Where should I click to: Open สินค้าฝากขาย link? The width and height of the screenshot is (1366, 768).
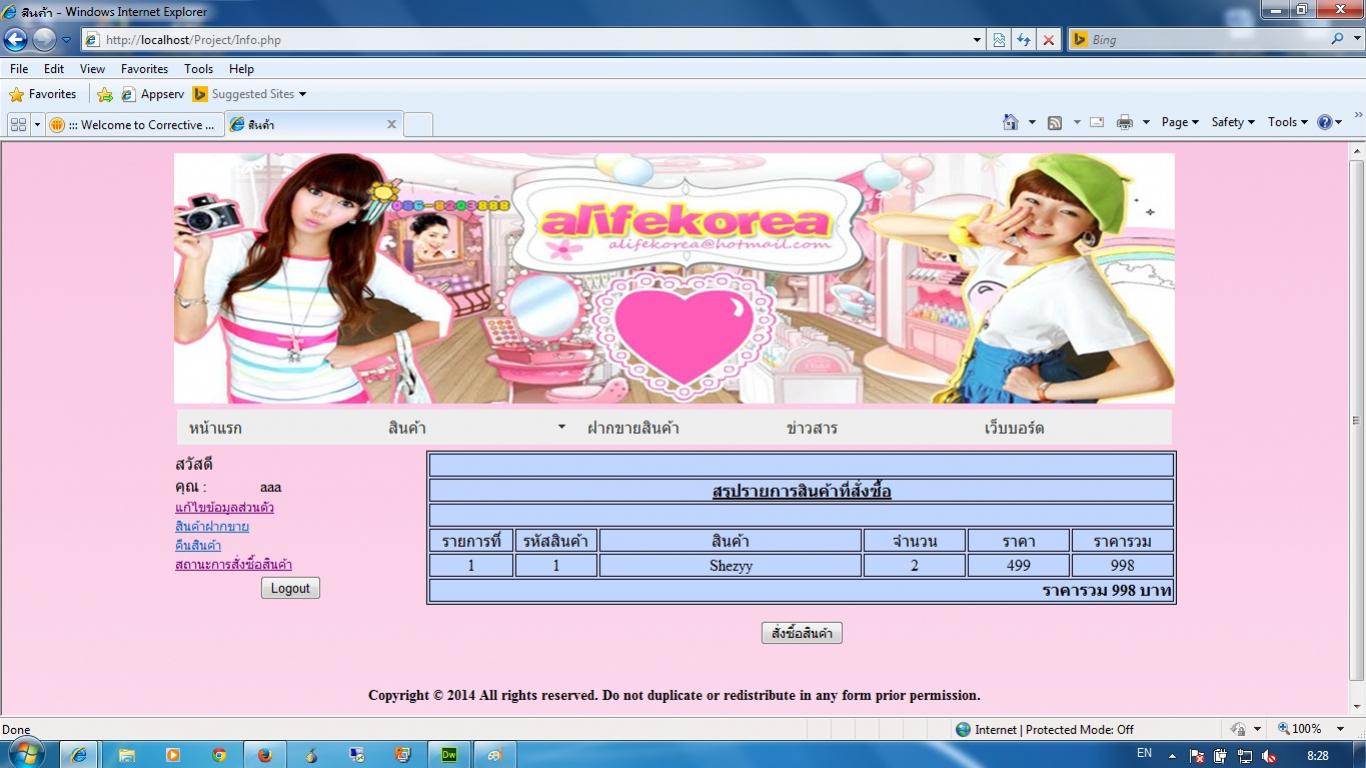click(x=212, y=526)
